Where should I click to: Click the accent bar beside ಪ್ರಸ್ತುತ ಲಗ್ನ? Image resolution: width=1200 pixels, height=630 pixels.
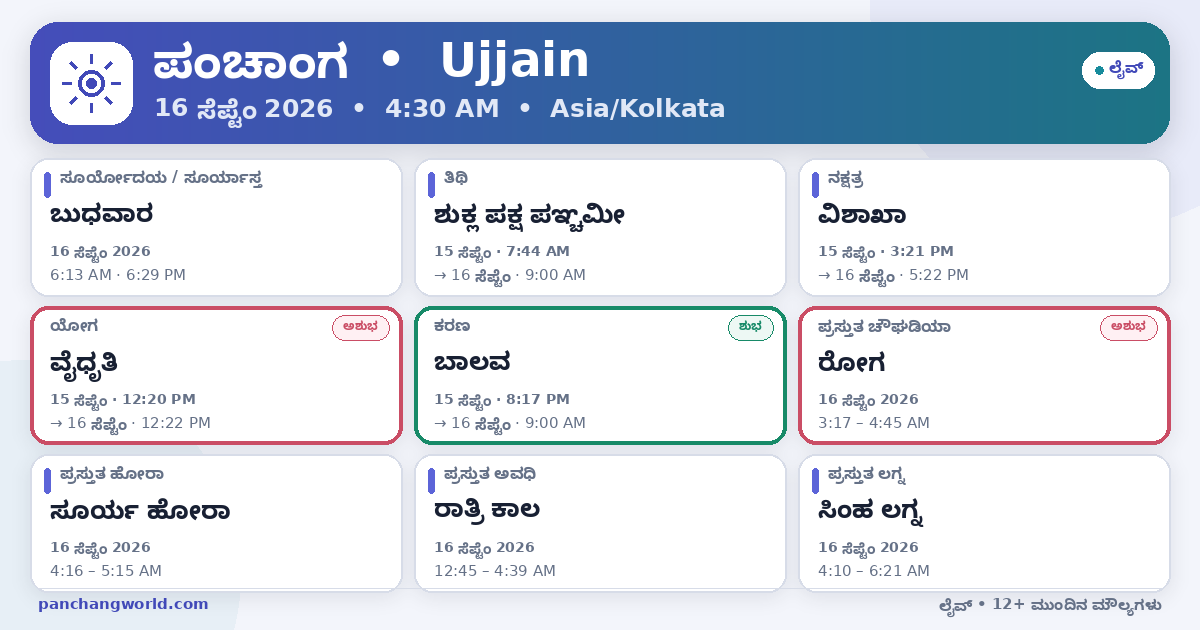pyautogui.click(x=815, y=480)
